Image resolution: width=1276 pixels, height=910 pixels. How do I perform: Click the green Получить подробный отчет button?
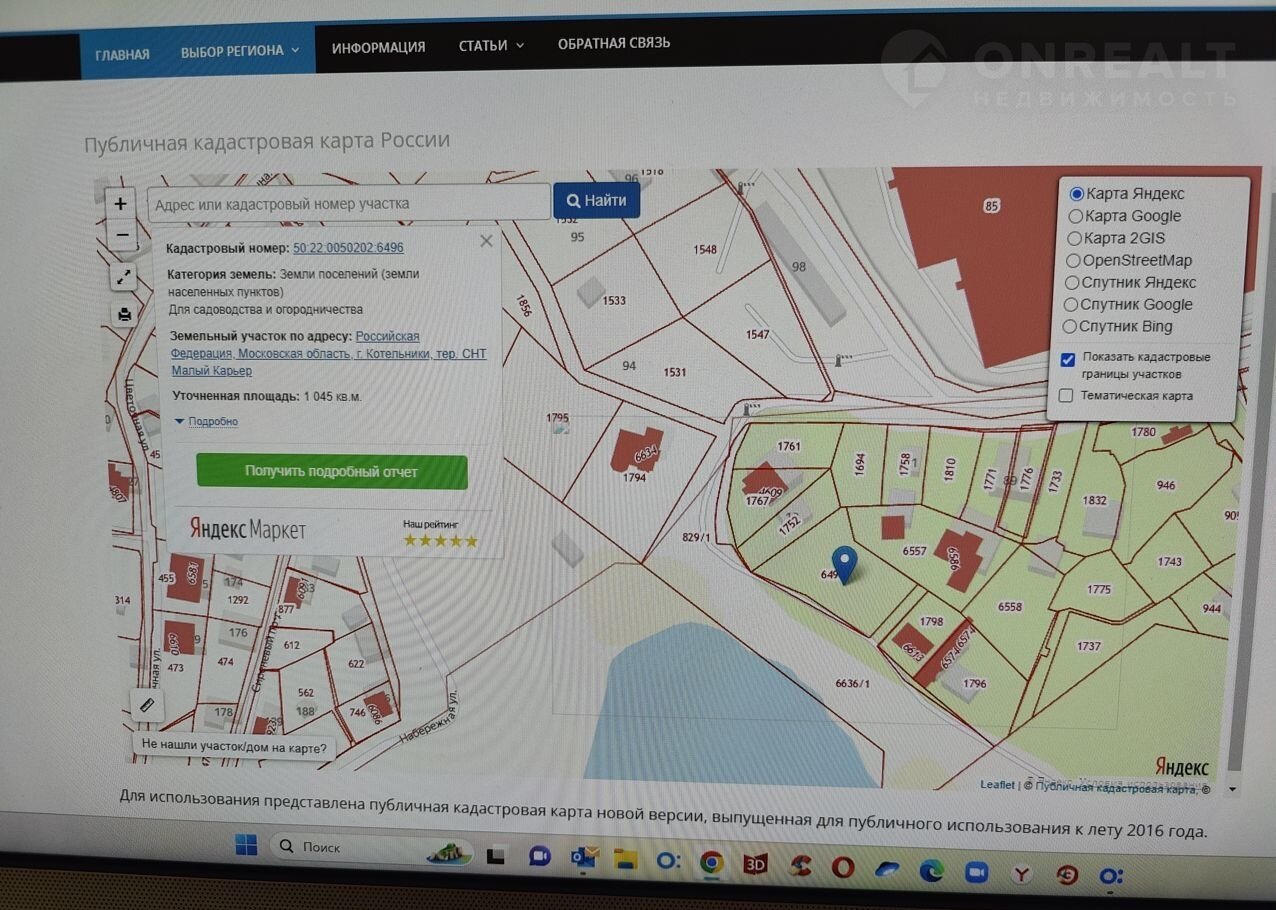pos(331,472)
